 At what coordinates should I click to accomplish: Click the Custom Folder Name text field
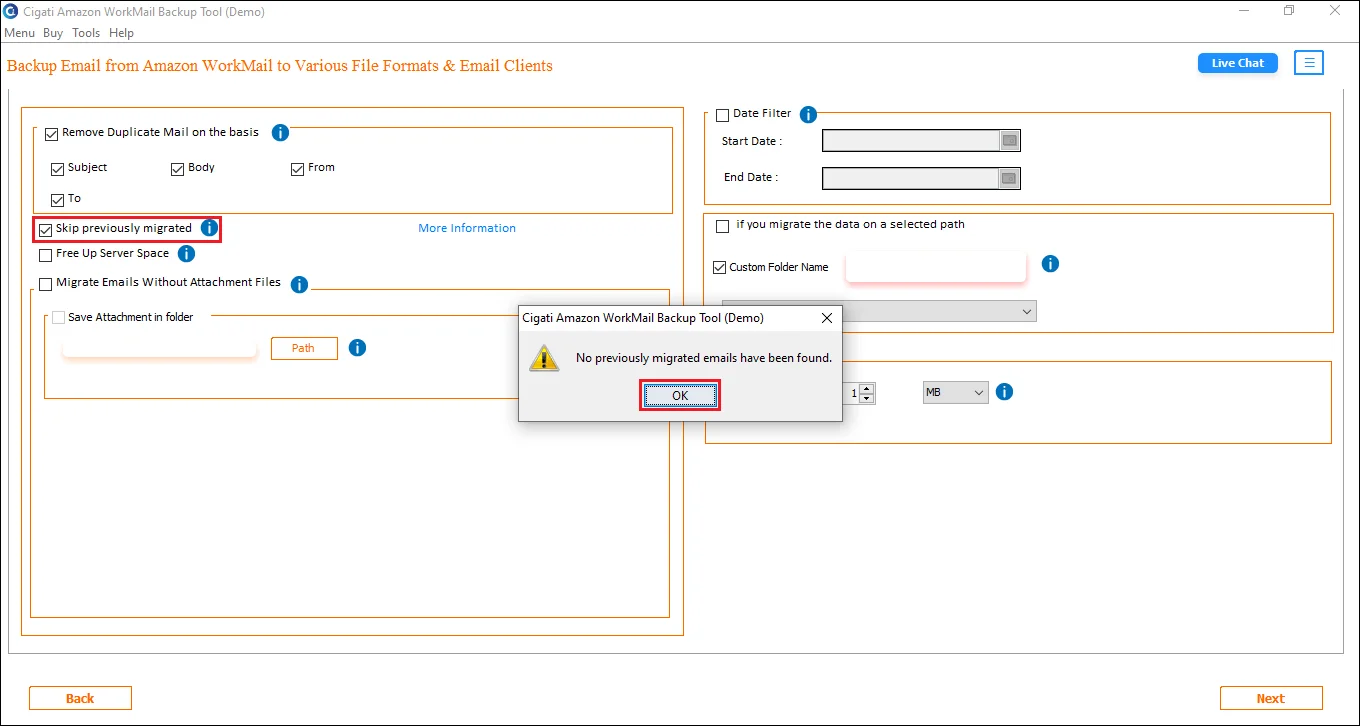(936, 267)
